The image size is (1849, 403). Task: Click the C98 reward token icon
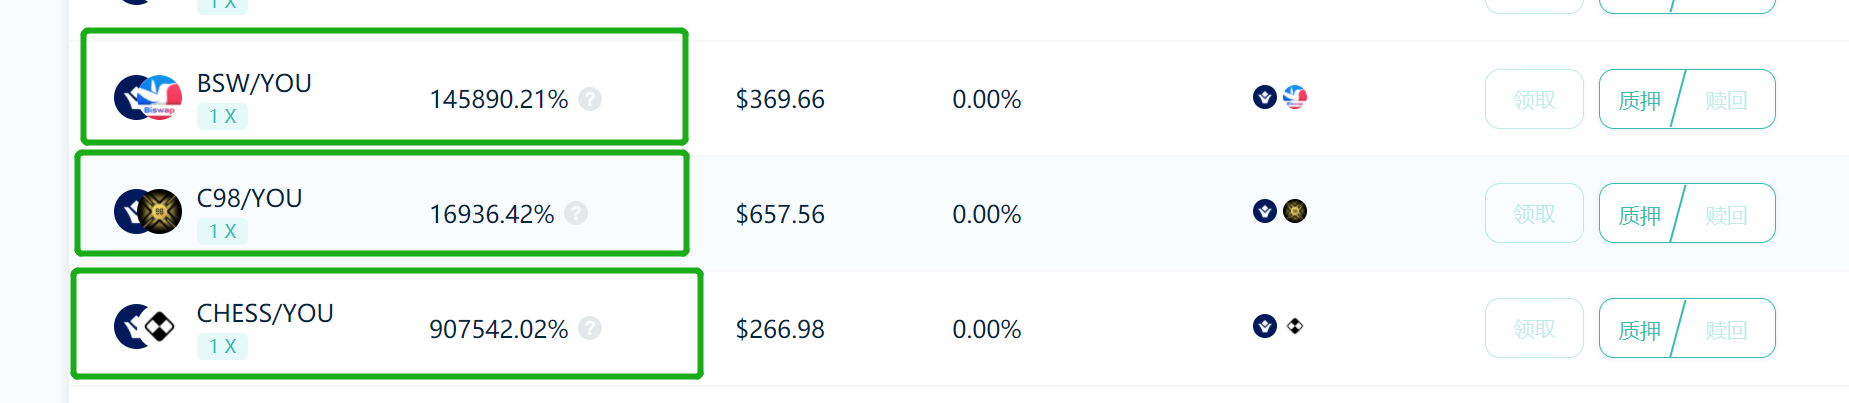[x=1295, y=211]
